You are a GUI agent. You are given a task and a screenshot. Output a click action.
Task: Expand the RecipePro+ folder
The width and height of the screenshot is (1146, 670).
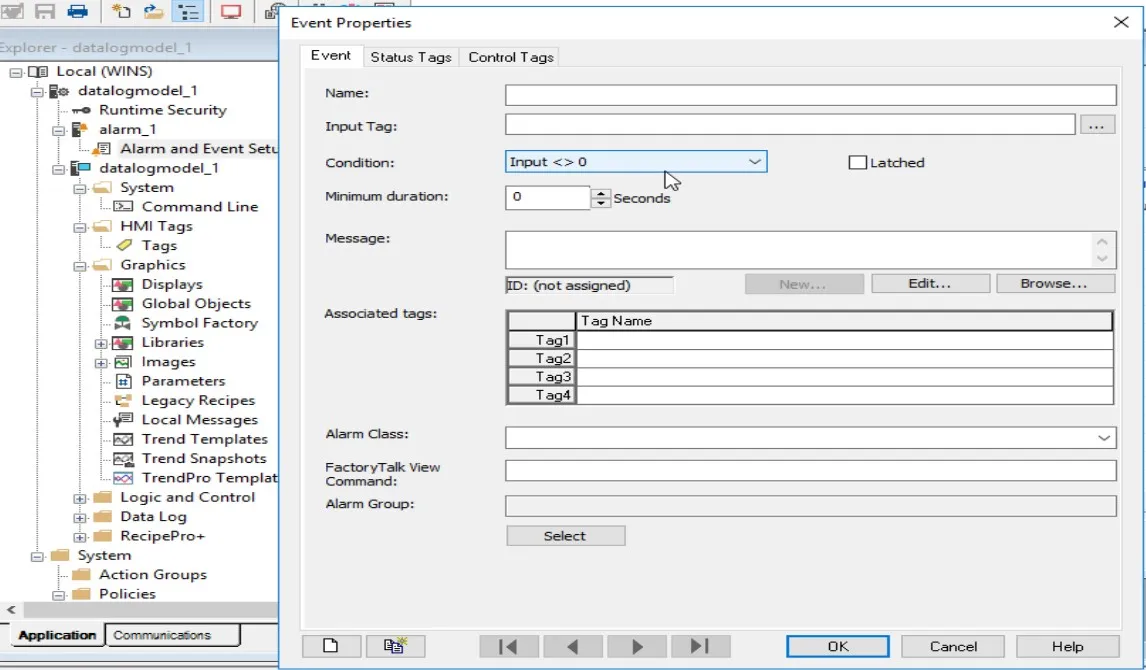pos(80,537)
